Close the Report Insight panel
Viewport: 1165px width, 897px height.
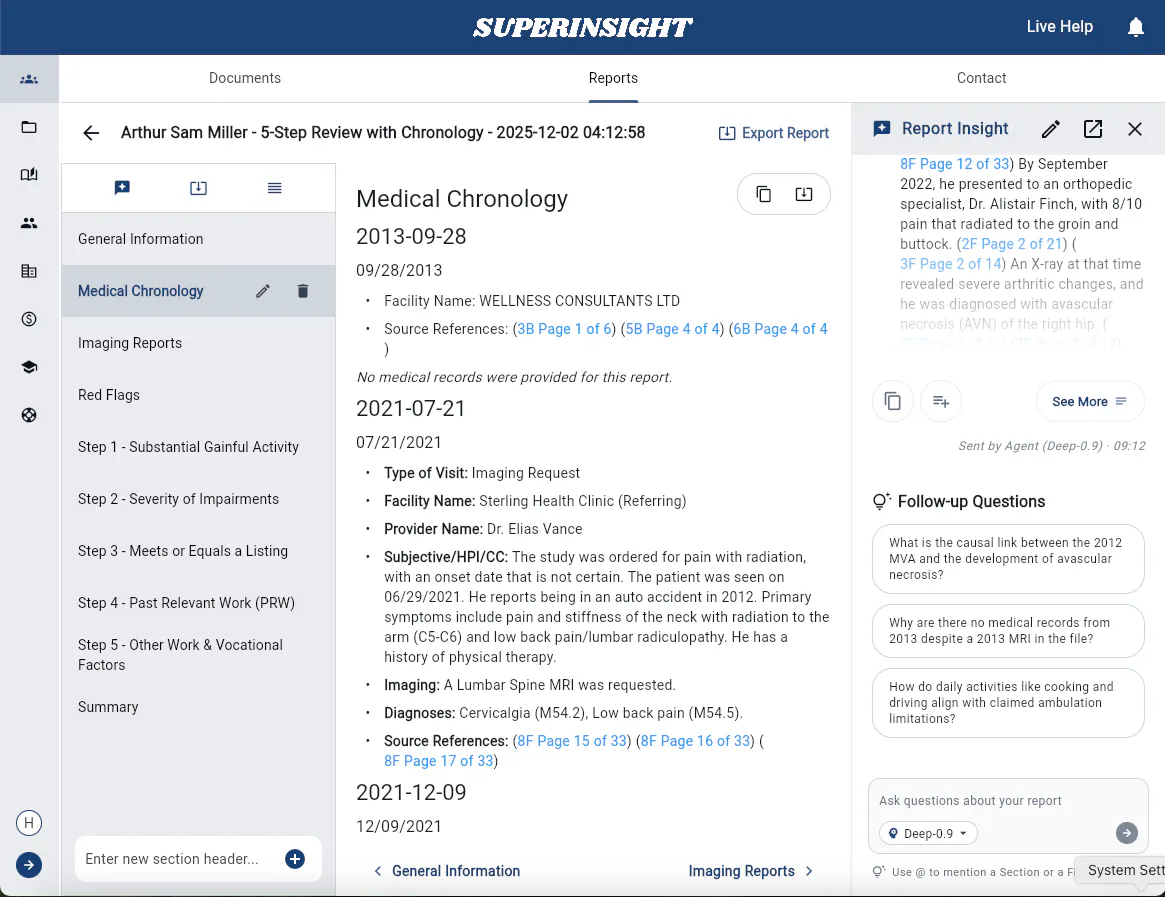pos(1135,129)
